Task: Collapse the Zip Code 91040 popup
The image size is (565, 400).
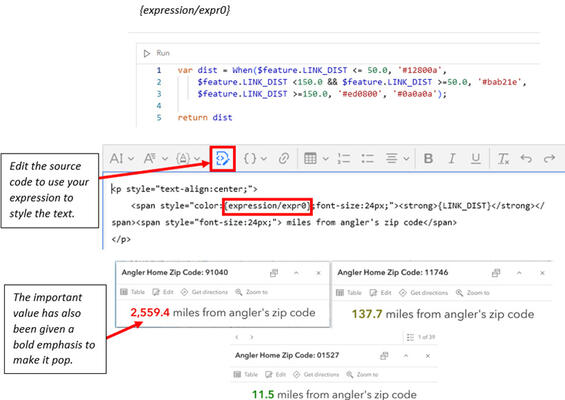Action: (296, 273)
